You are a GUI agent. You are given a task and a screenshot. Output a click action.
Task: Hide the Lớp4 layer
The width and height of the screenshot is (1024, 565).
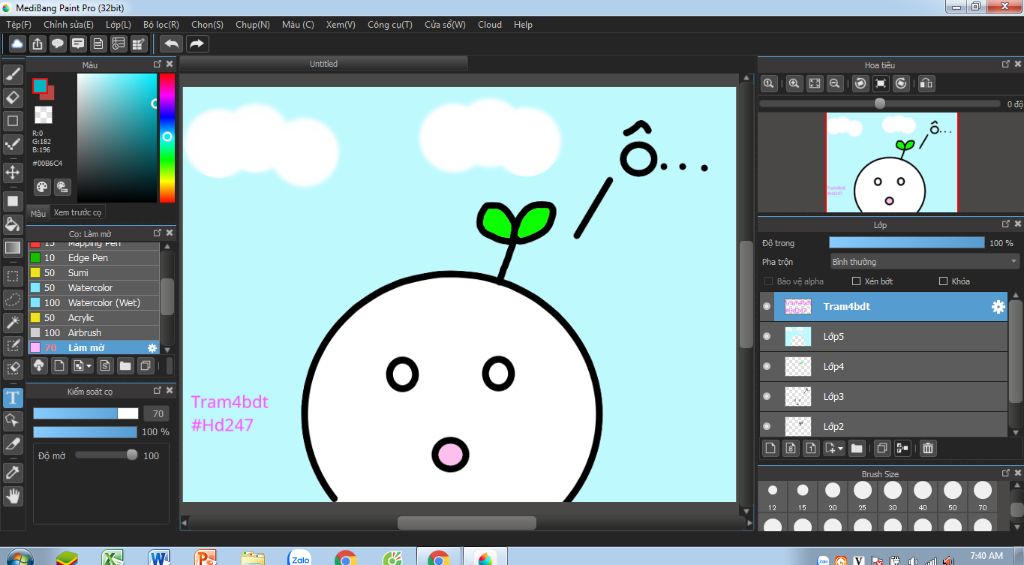[767, 366]
